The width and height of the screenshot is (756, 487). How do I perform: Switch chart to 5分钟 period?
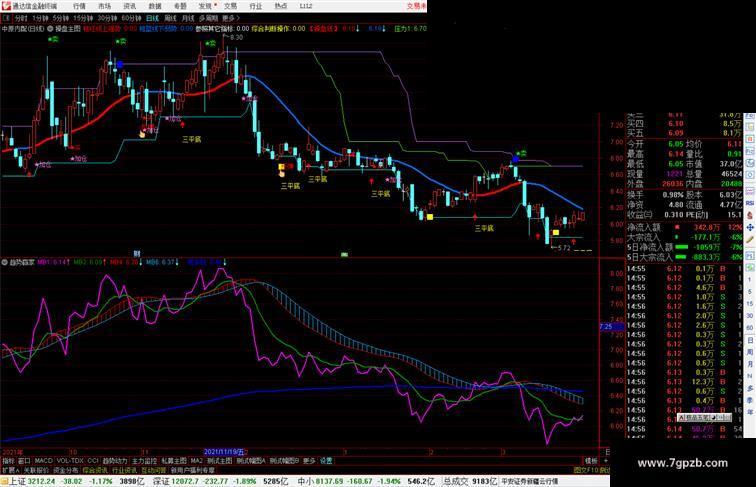click(x=61, y=18)
